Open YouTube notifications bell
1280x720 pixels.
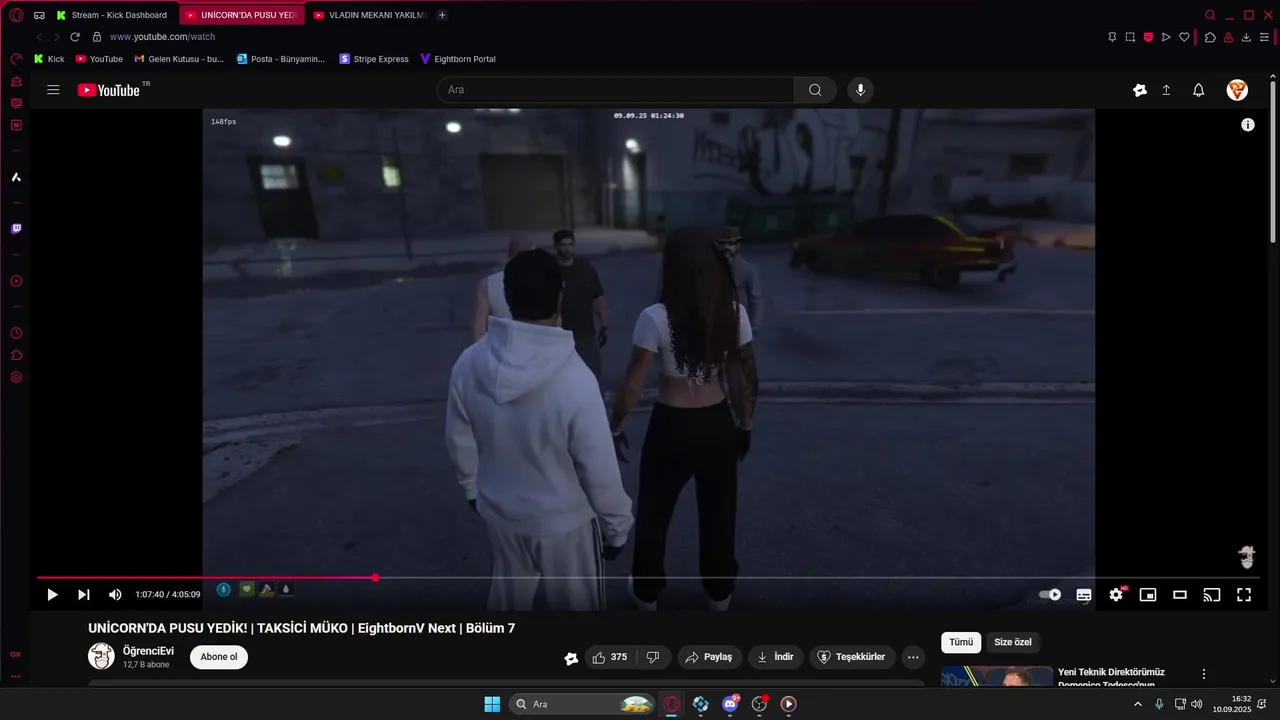click(x=1198, y=90)
